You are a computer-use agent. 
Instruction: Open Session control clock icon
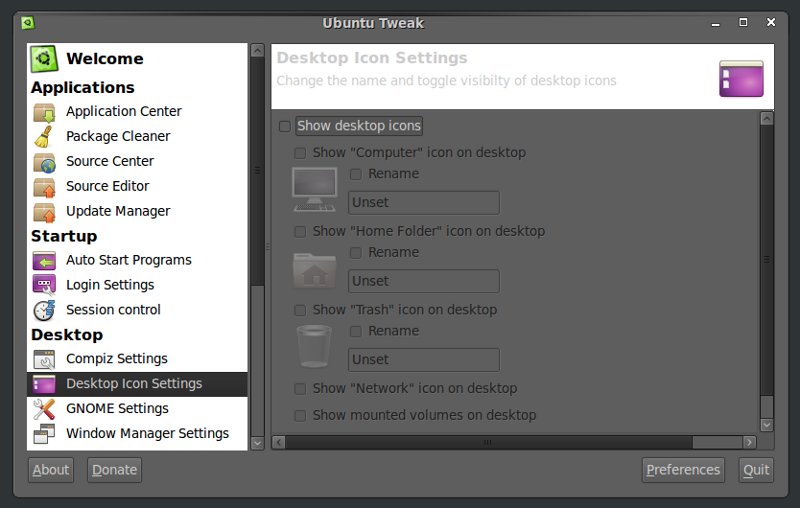[x=44, y=310]
